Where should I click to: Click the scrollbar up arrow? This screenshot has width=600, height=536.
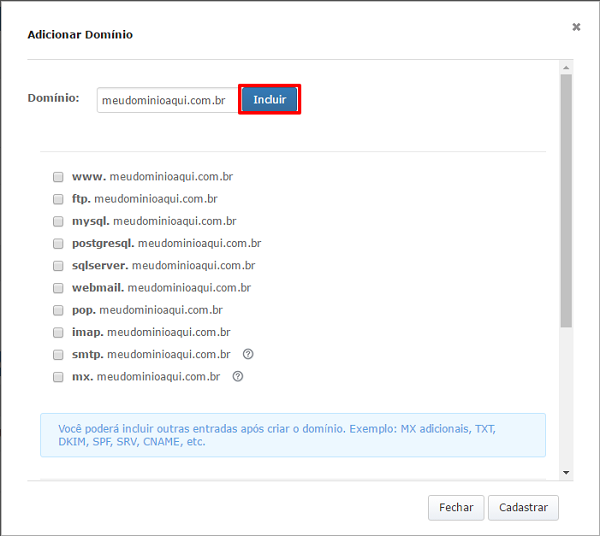pos(566,68)
